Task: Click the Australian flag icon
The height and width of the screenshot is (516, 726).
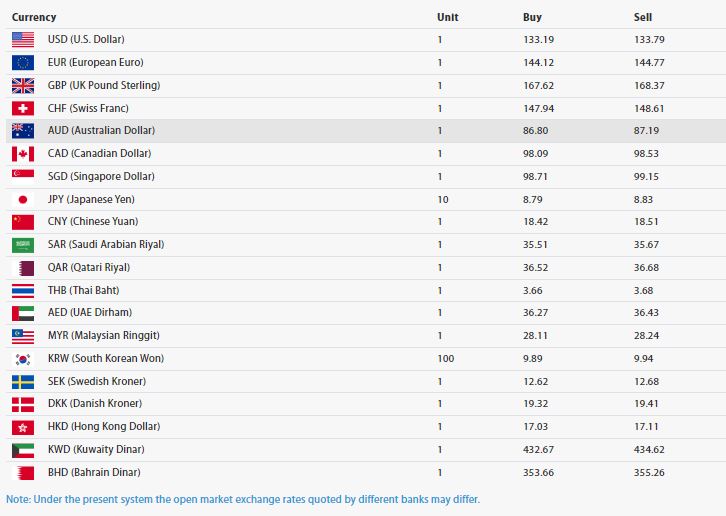Action: pos(23,131)
